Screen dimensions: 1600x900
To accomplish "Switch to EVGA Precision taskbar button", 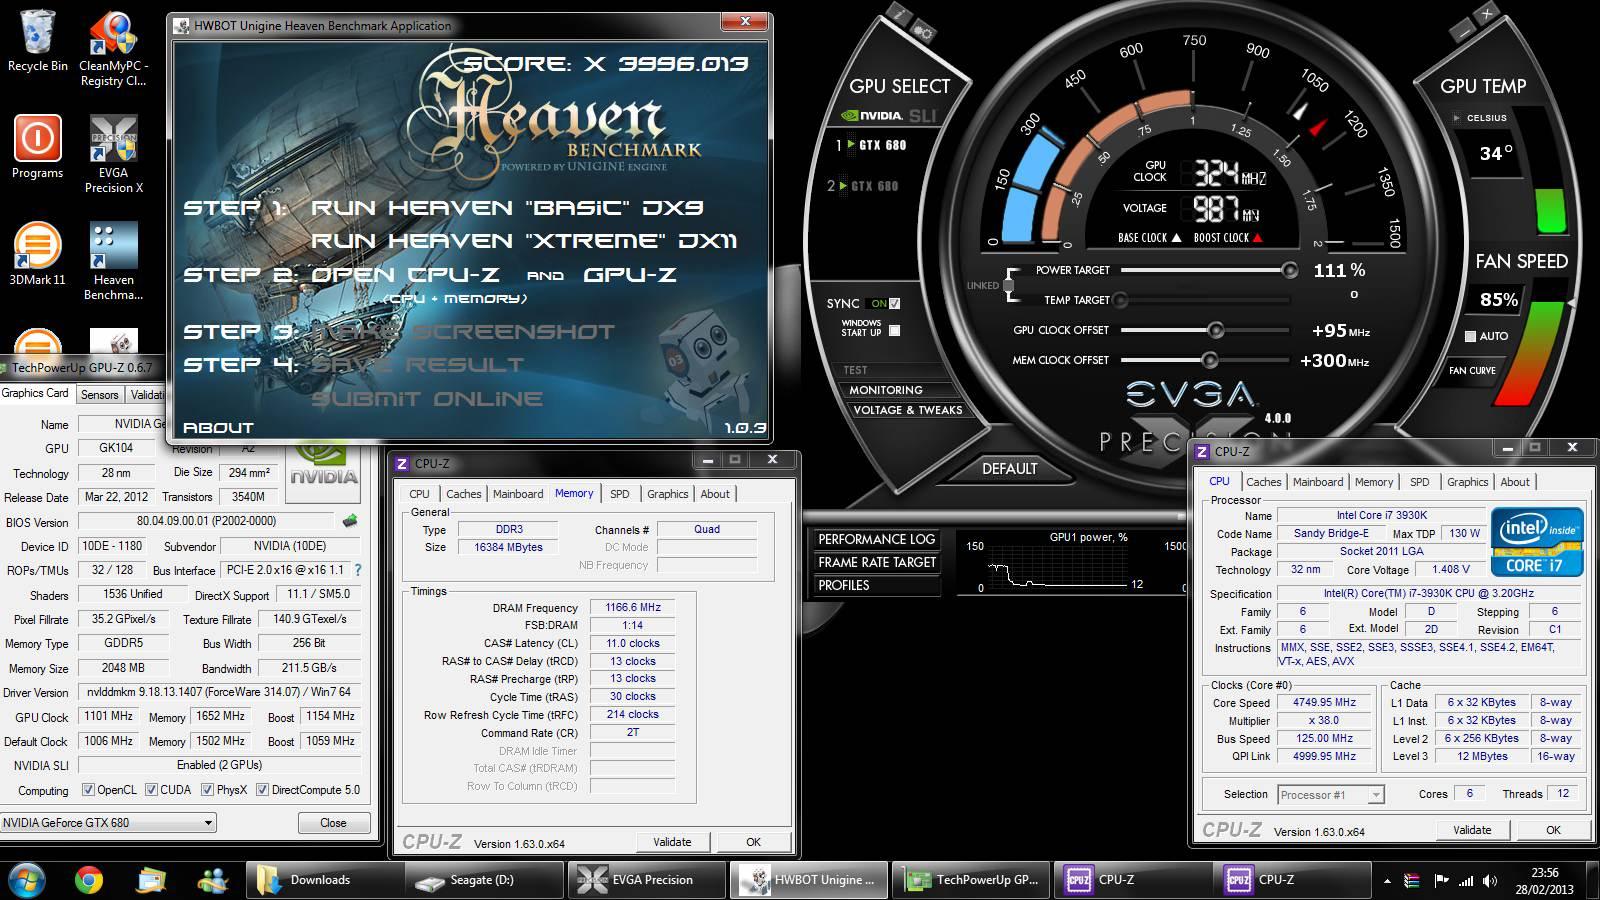I will point(645,880).
